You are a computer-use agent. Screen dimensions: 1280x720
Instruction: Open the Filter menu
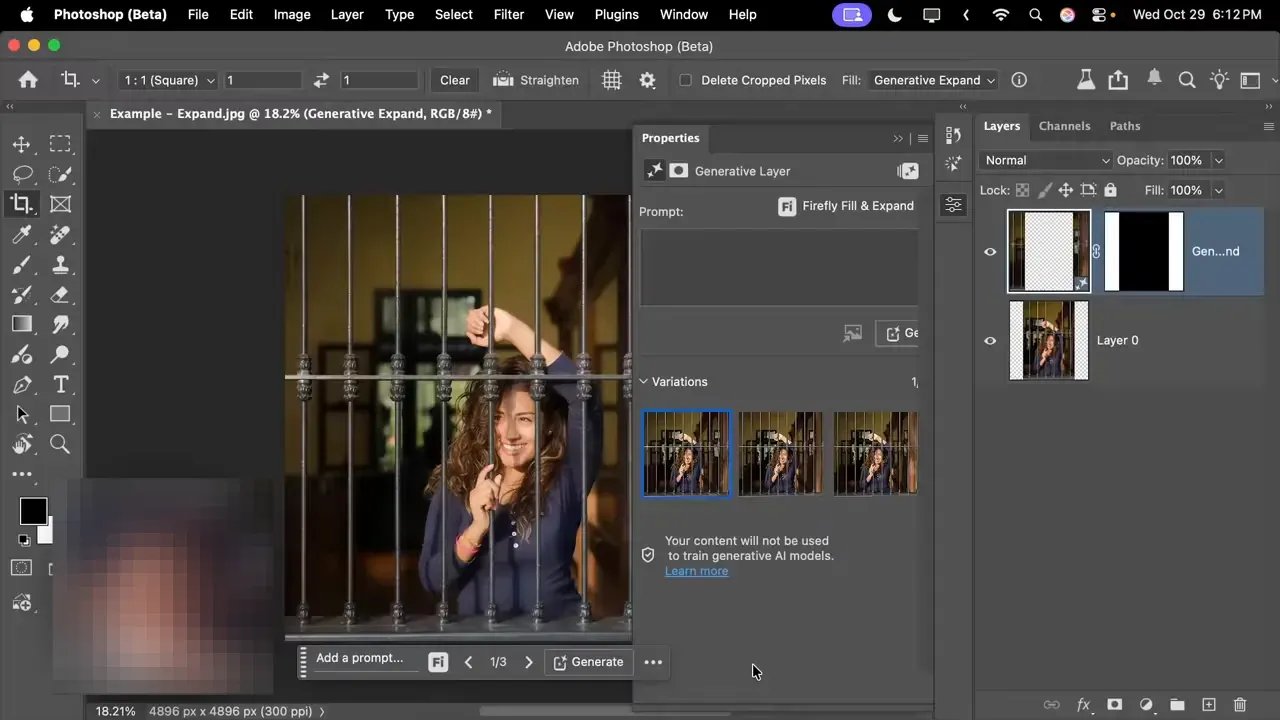(x=508, y=14)
